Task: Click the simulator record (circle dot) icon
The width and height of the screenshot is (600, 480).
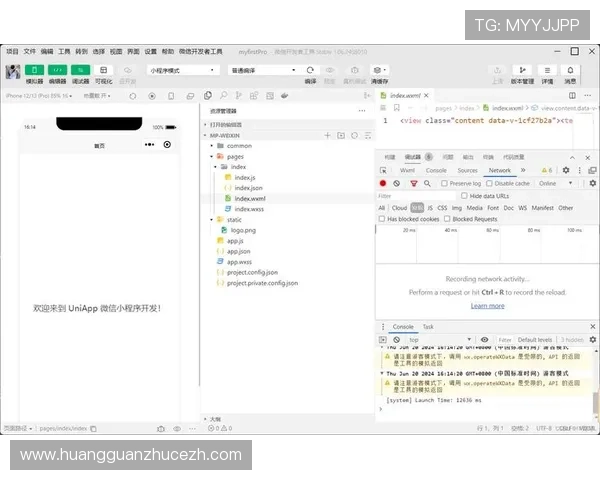Action: point(152,96)
